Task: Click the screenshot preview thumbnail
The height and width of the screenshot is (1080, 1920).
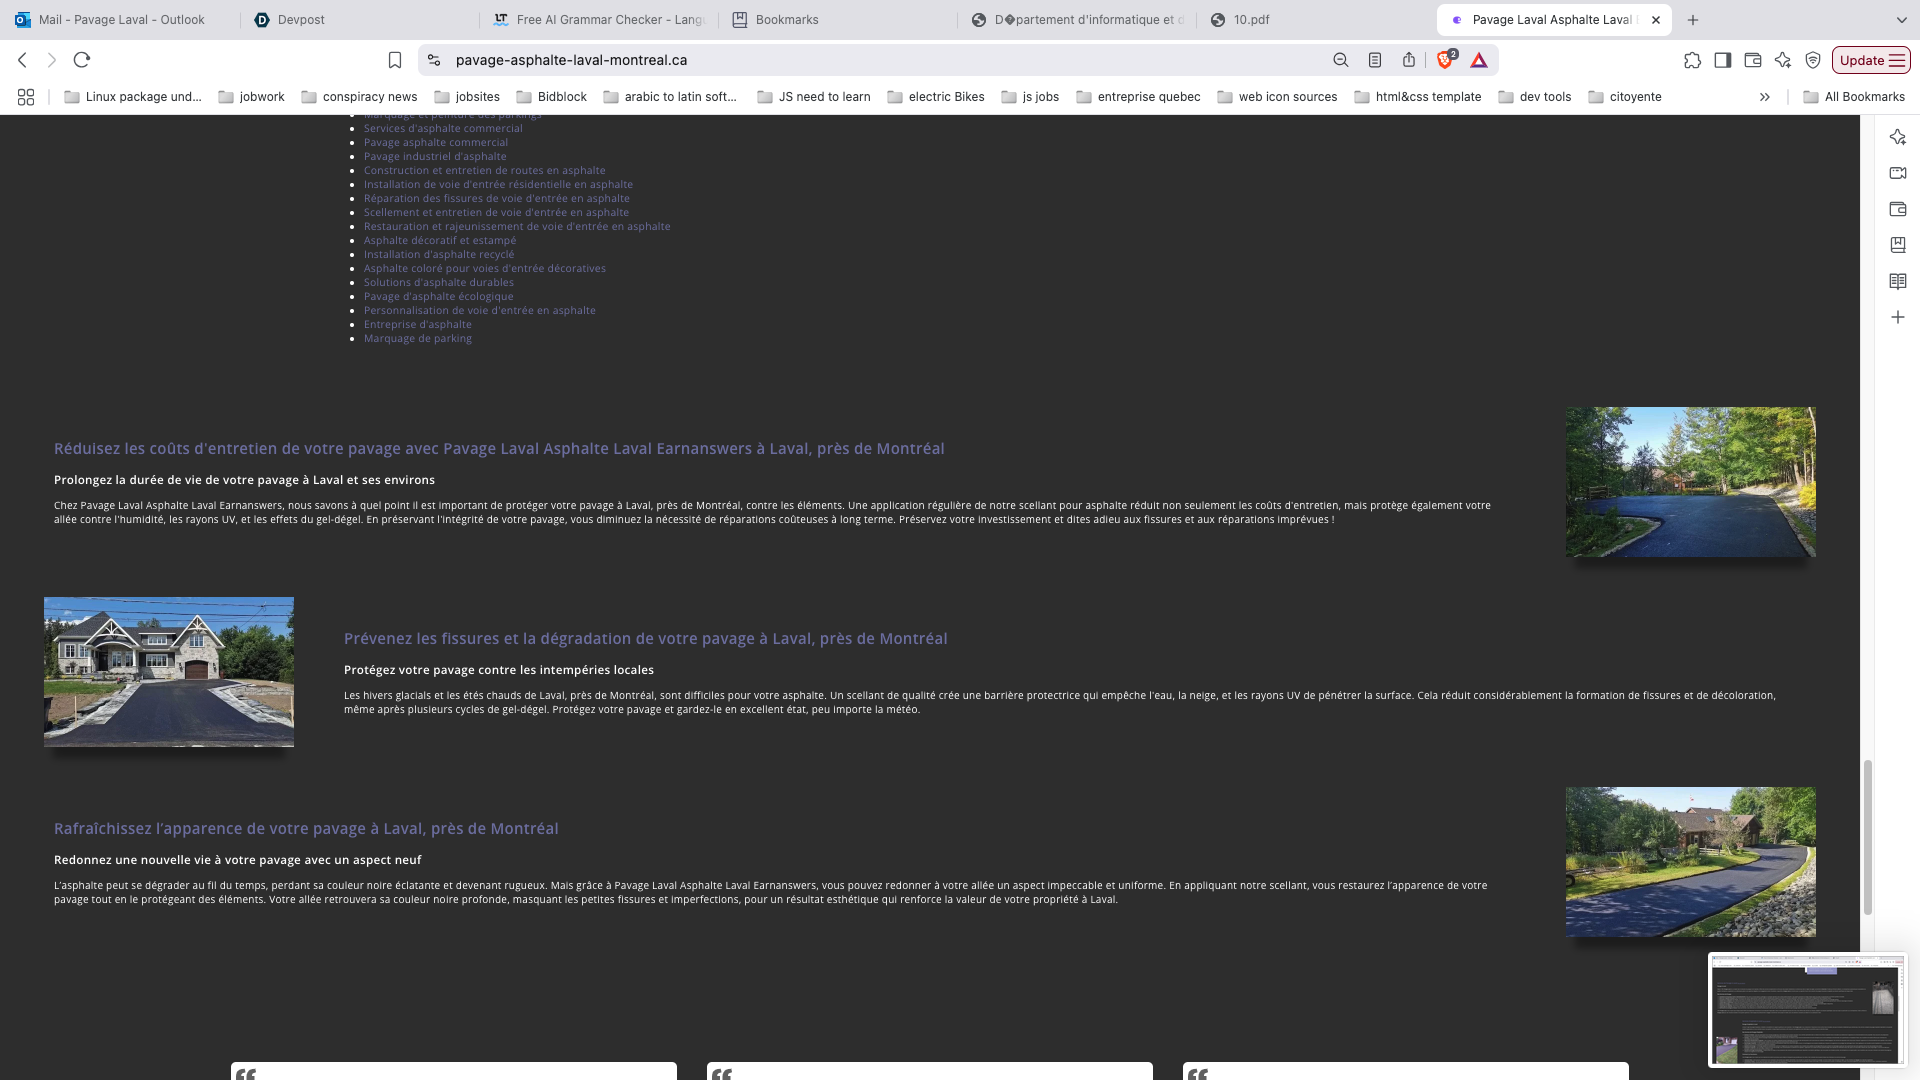Action: tap(1806, 1010)
